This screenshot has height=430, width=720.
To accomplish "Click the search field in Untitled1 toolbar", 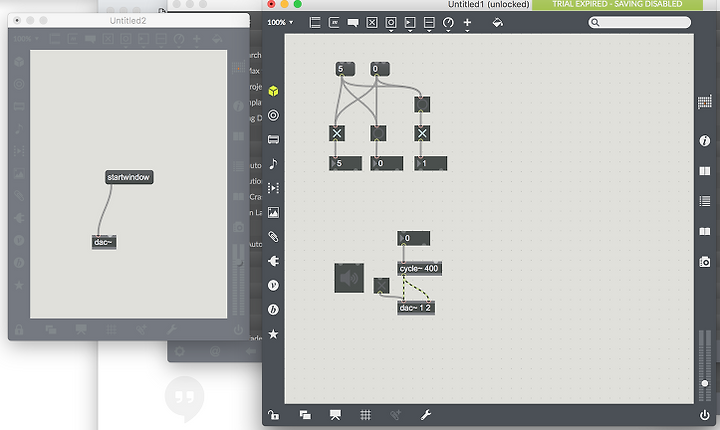I will point(640,22).
